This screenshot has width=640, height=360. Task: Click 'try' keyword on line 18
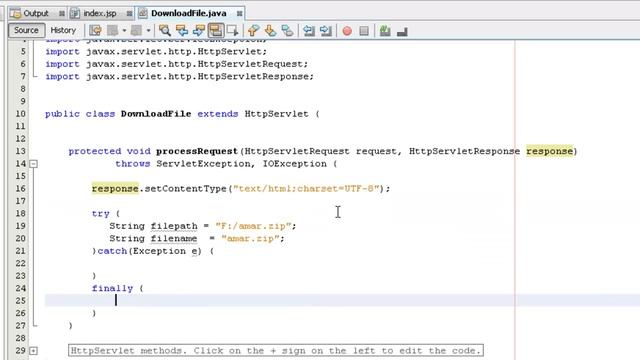pyautogui.click(x=100, y=213)
